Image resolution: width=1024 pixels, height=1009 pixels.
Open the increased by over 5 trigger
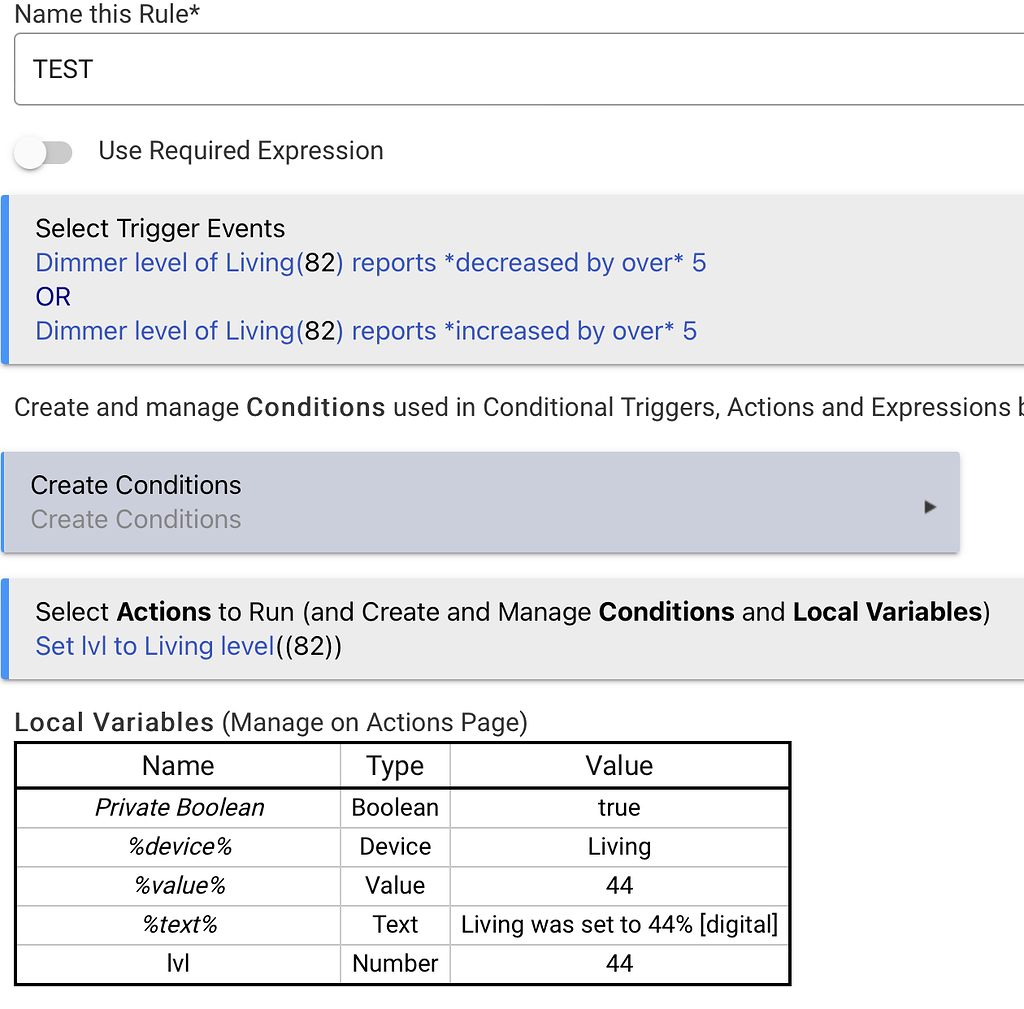tap(366, 331)
